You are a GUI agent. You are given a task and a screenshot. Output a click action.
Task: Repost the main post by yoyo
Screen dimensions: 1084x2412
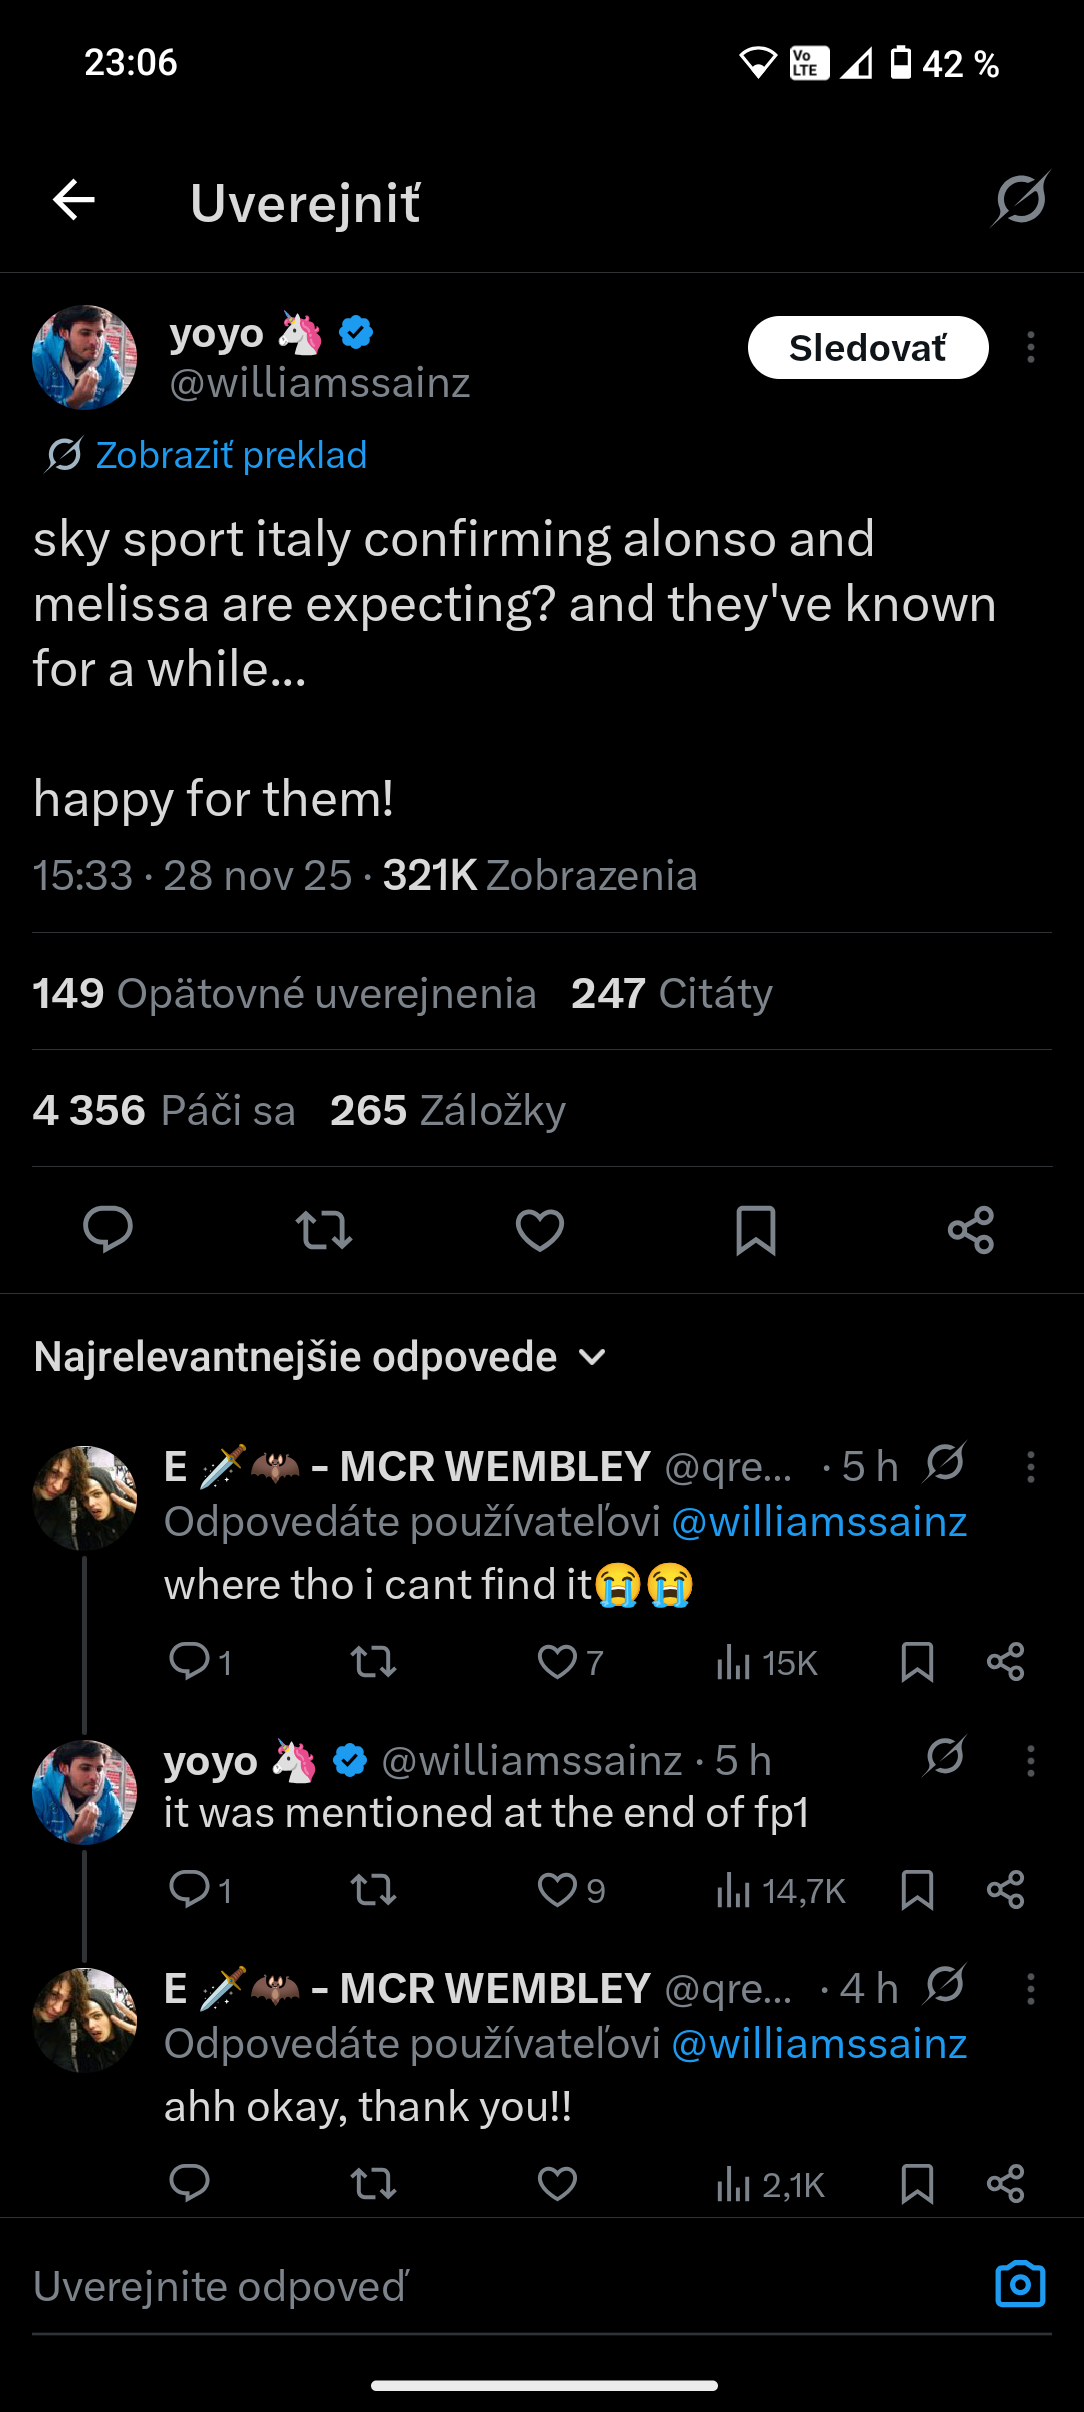pyautogui.click(x=324, y=1230)
